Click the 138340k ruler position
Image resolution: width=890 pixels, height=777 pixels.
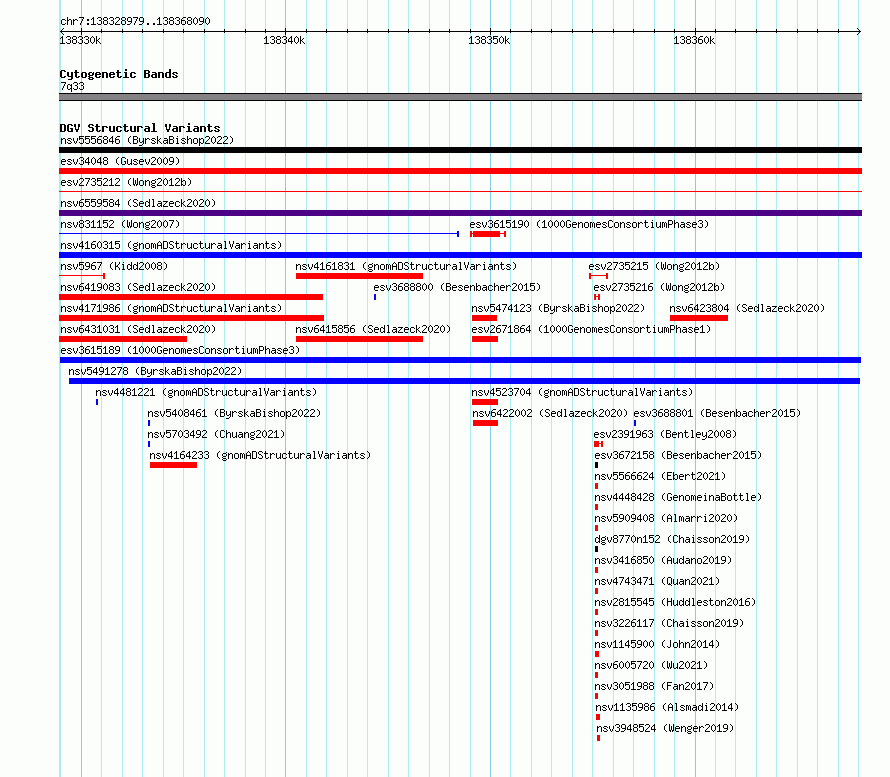pyautogui.click(x=284, y=40)
